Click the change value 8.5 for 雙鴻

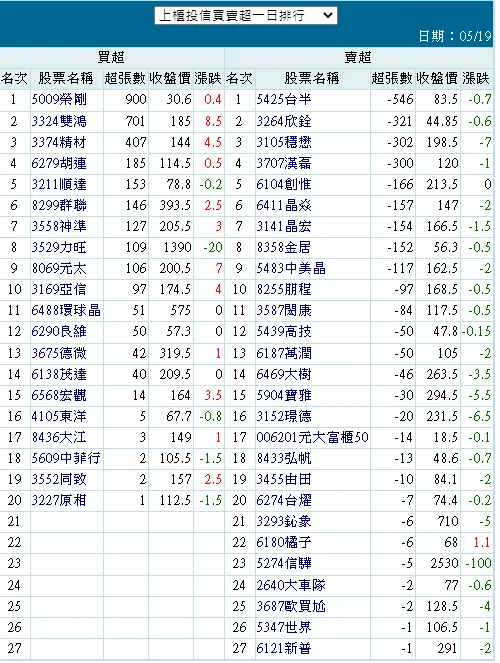tap(213, 122)
